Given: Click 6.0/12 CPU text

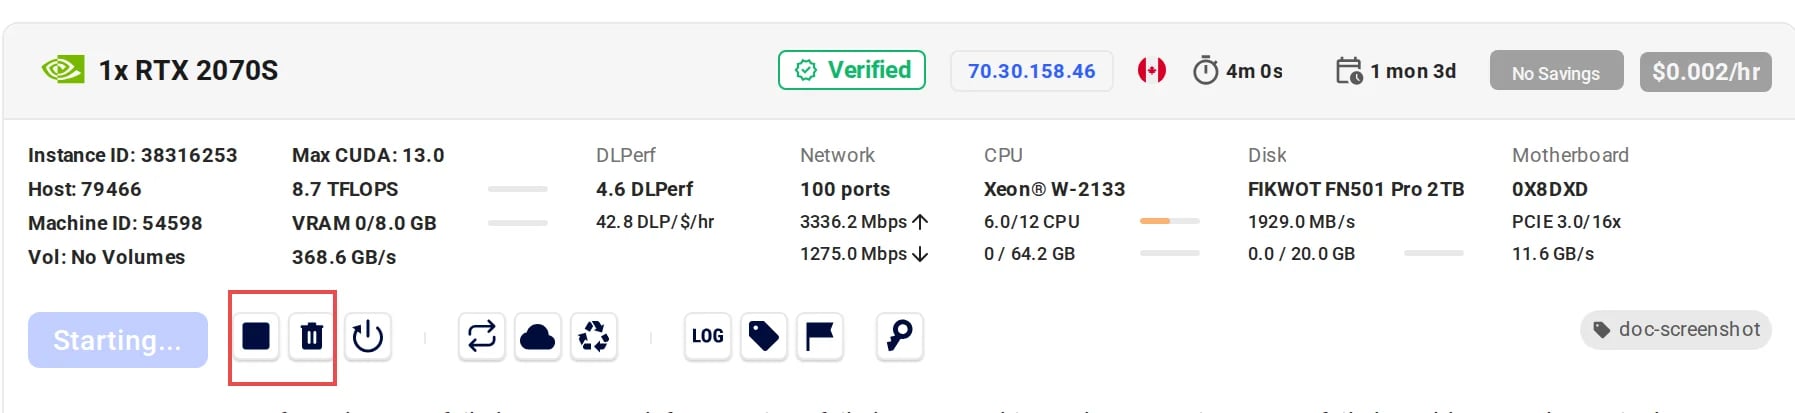Looking at the screenshot, I should coord(1032,221).
